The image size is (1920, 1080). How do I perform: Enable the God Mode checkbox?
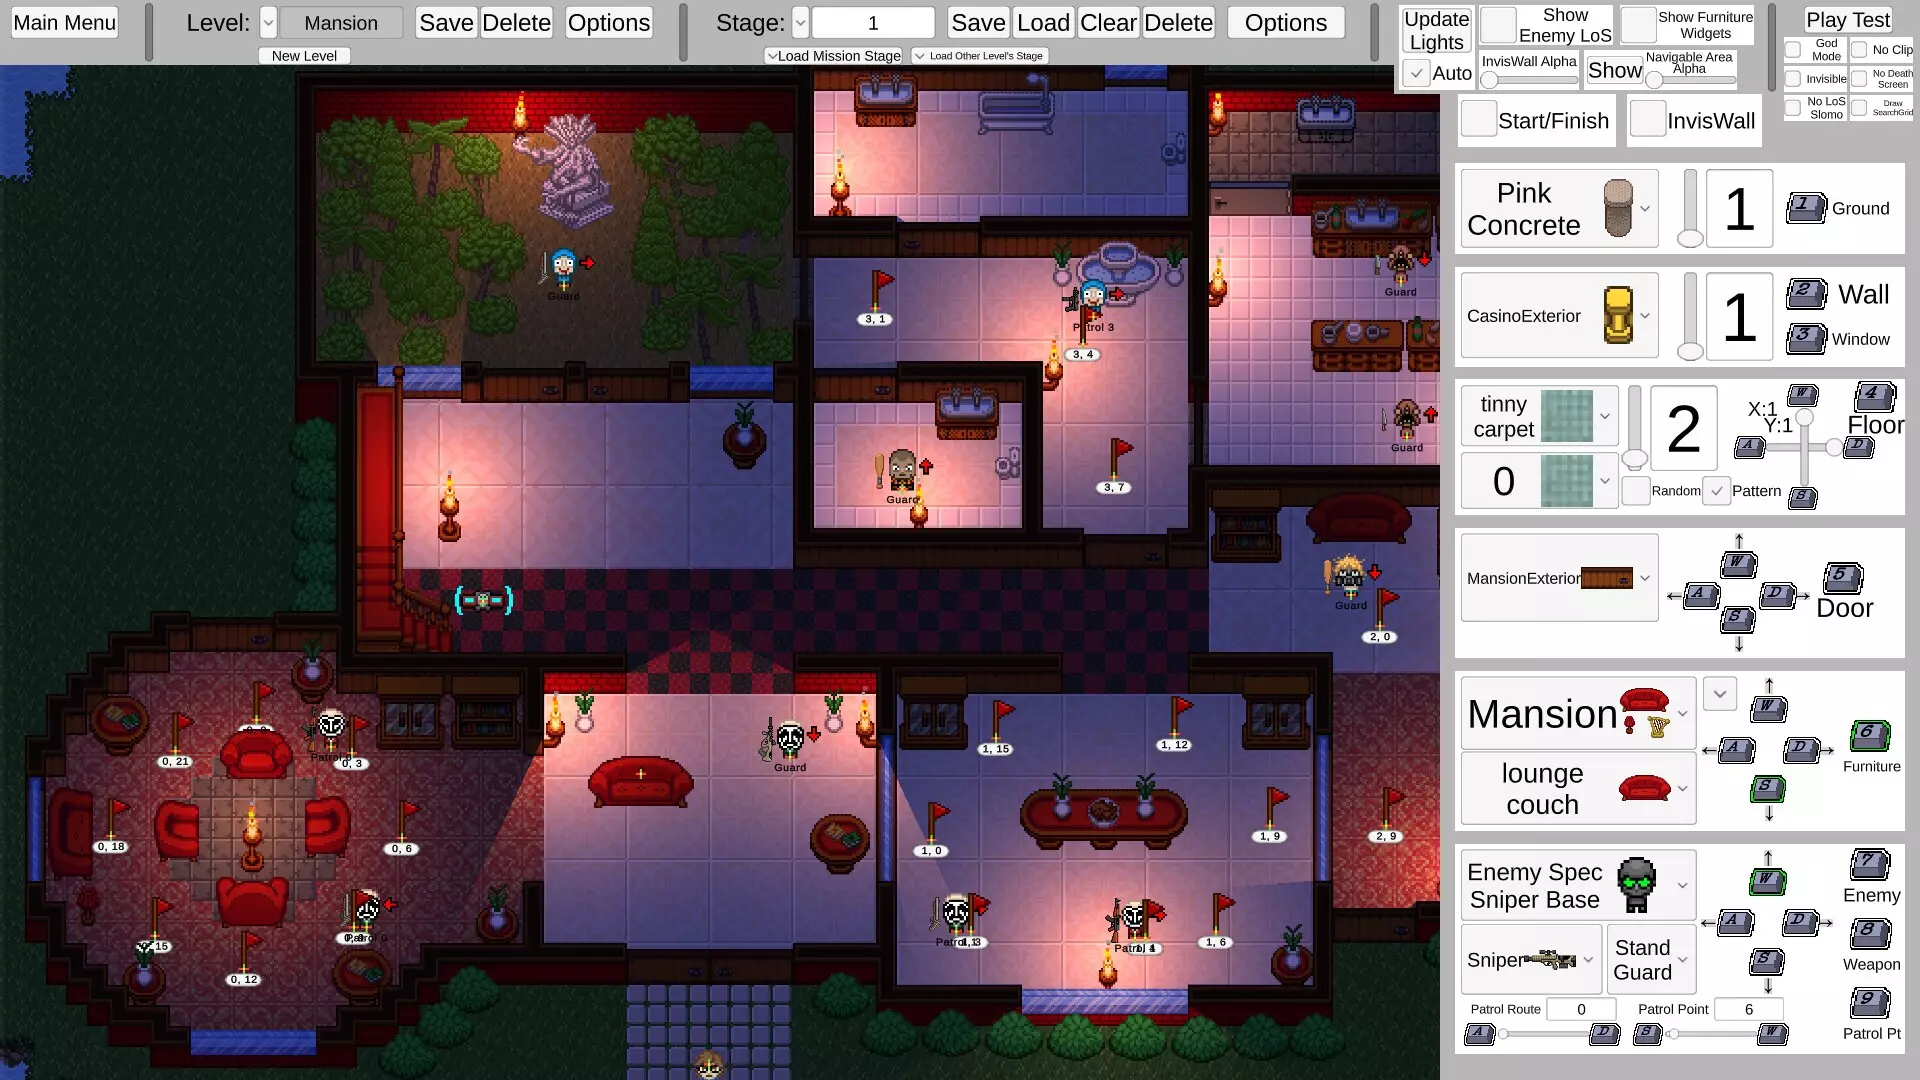pyautogui.click(x=1794, y=49)
